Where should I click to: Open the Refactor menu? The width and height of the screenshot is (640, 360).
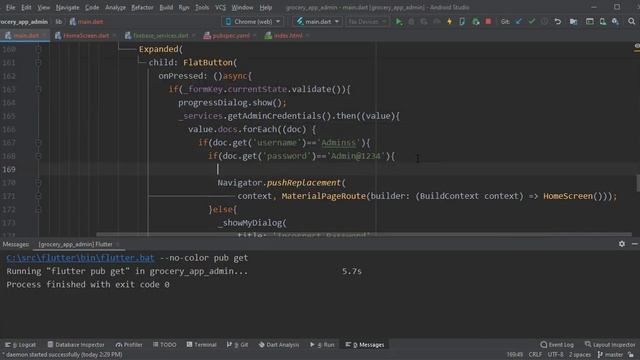click(x=142, y=7)
